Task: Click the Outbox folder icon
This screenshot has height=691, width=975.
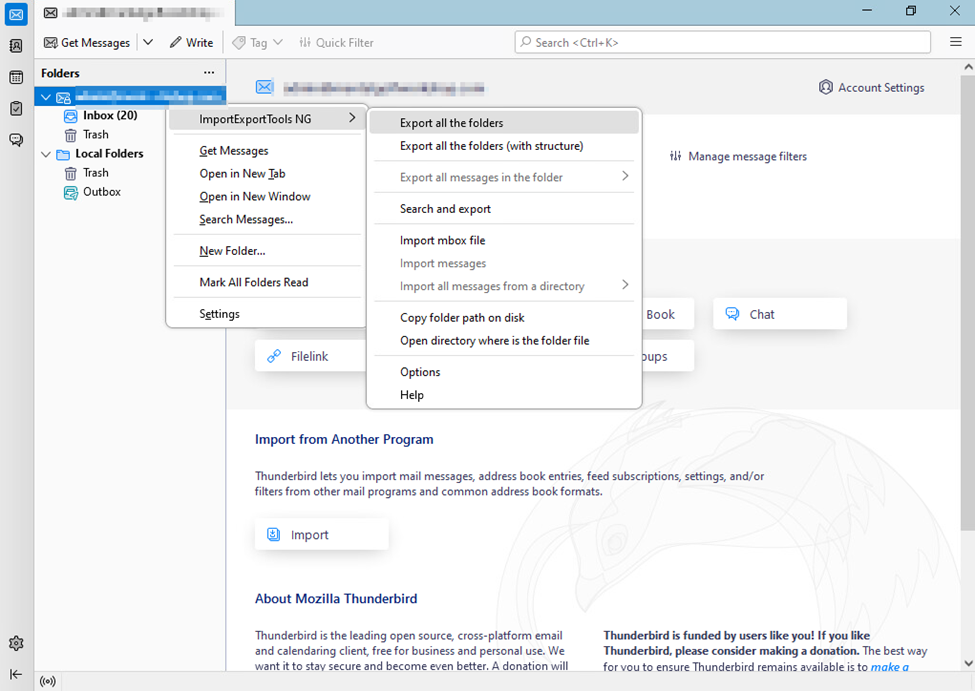Action: pos(71,193)
